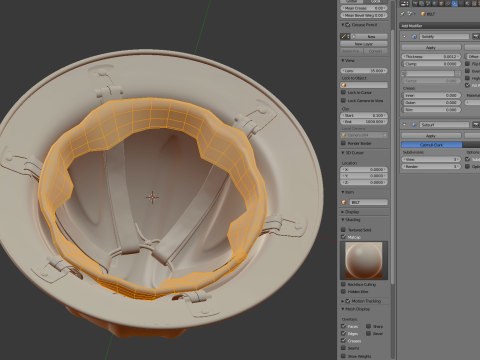Click the pin icon beside BELT breadcrumb
Screen dimensions: 480x360
[402, 14]
